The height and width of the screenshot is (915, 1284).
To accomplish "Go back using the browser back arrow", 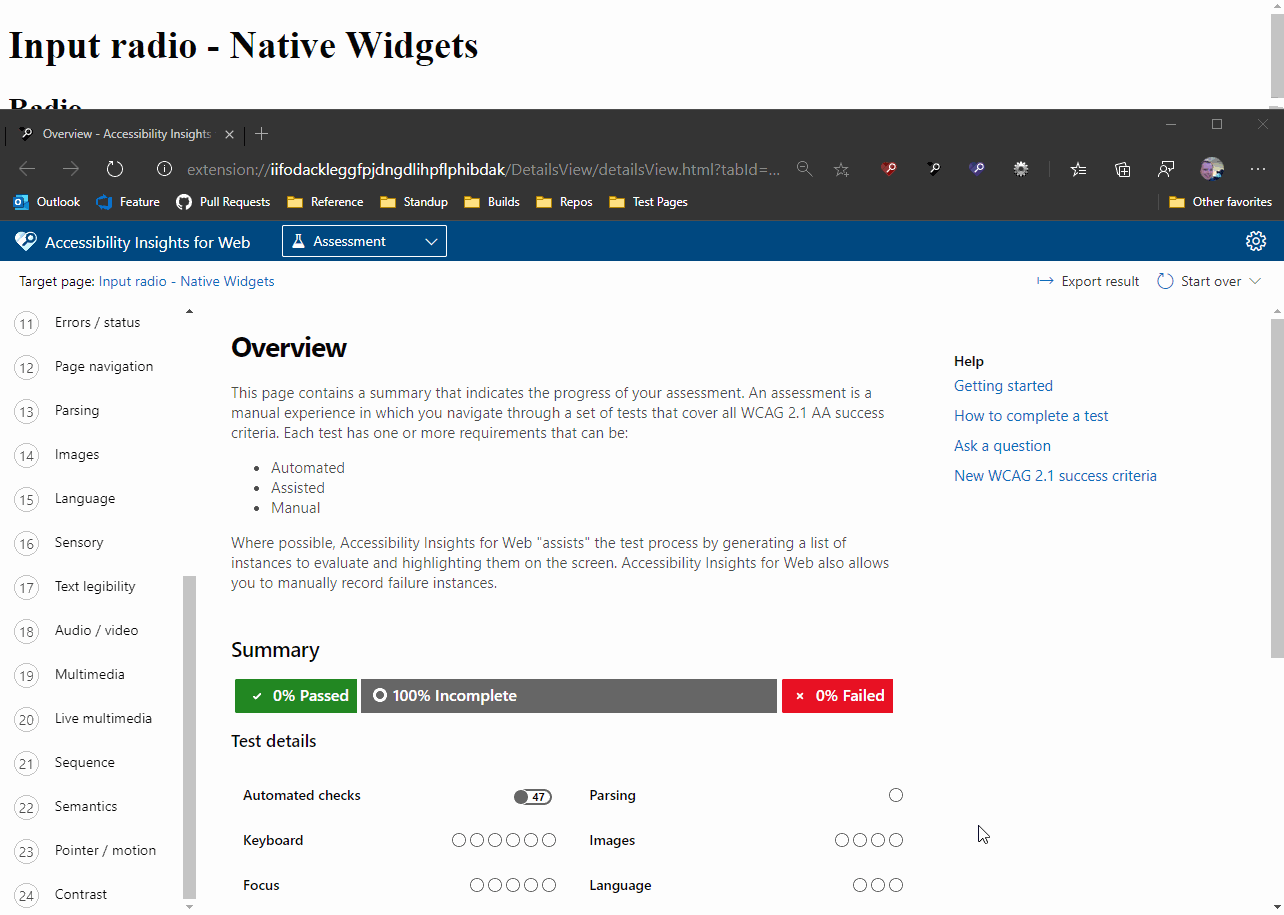I will pos(27,169).
